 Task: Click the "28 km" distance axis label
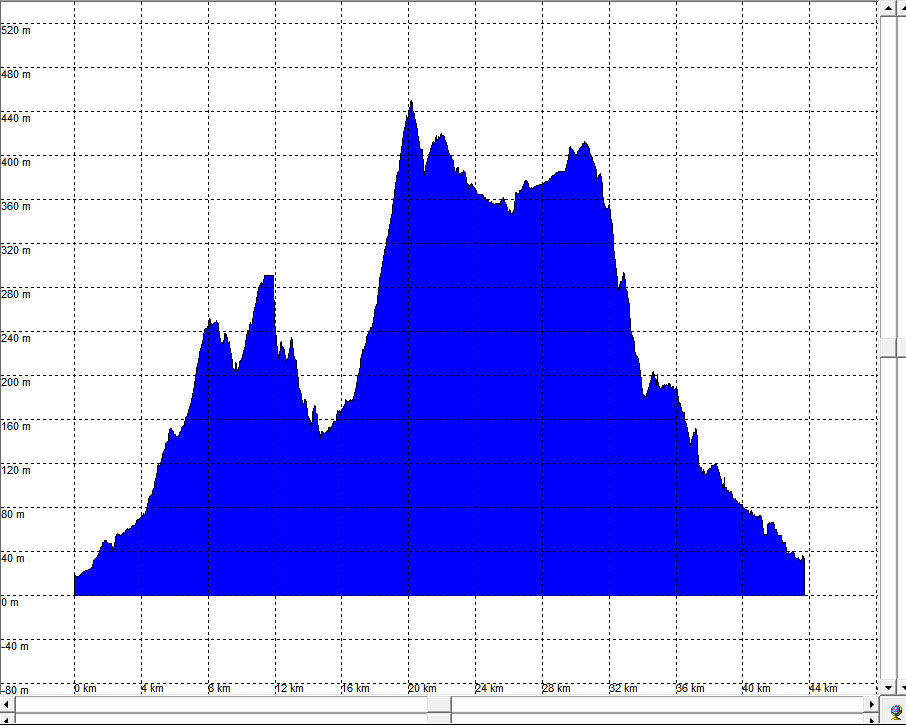[557, 688]
